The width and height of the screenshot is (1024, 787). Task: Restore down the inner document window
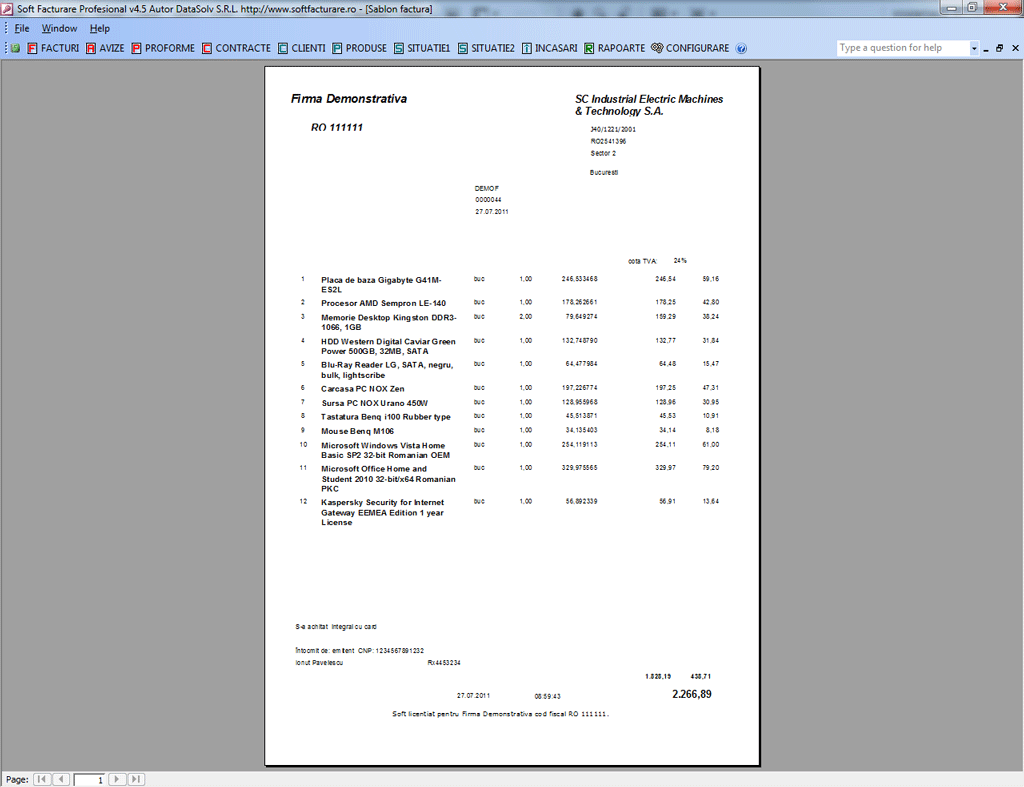point(1000,48)
